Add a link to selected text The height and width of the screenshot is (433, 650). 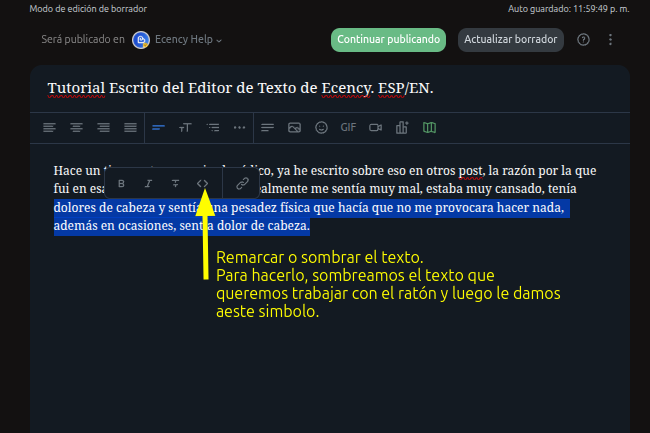point(242,184)
